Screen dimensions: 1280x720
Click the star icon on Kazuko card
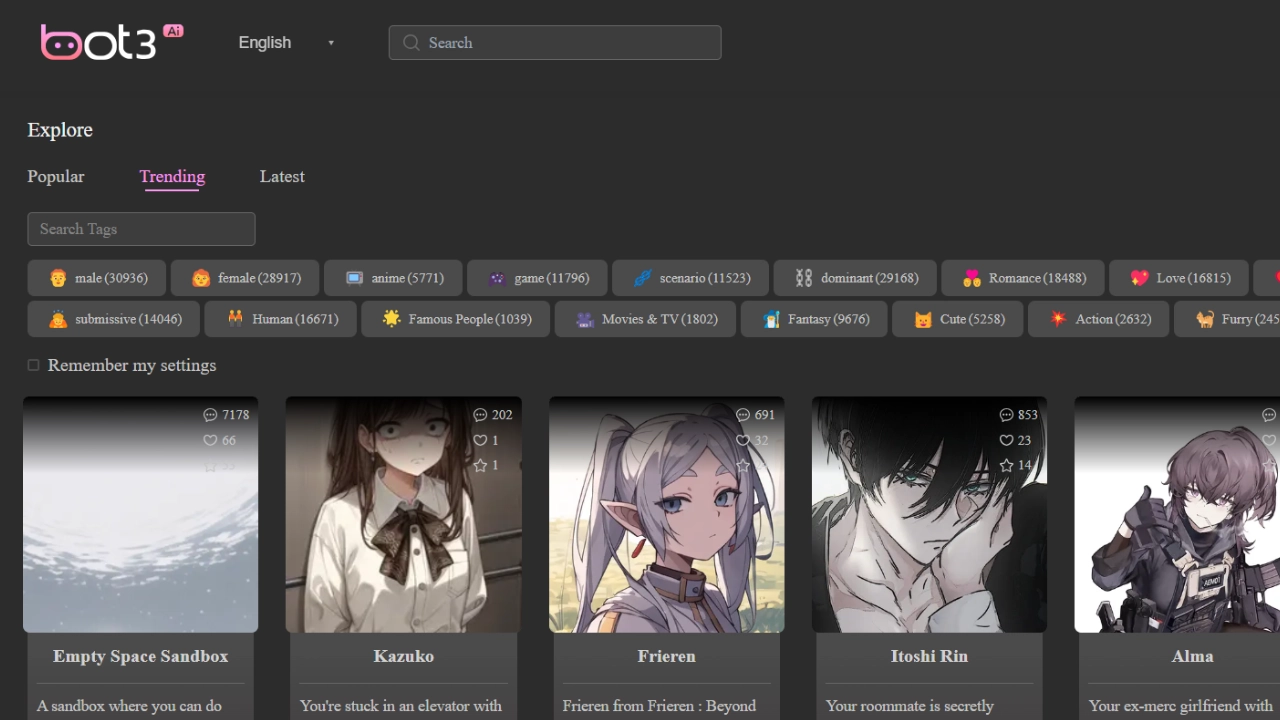pos(480,465)
